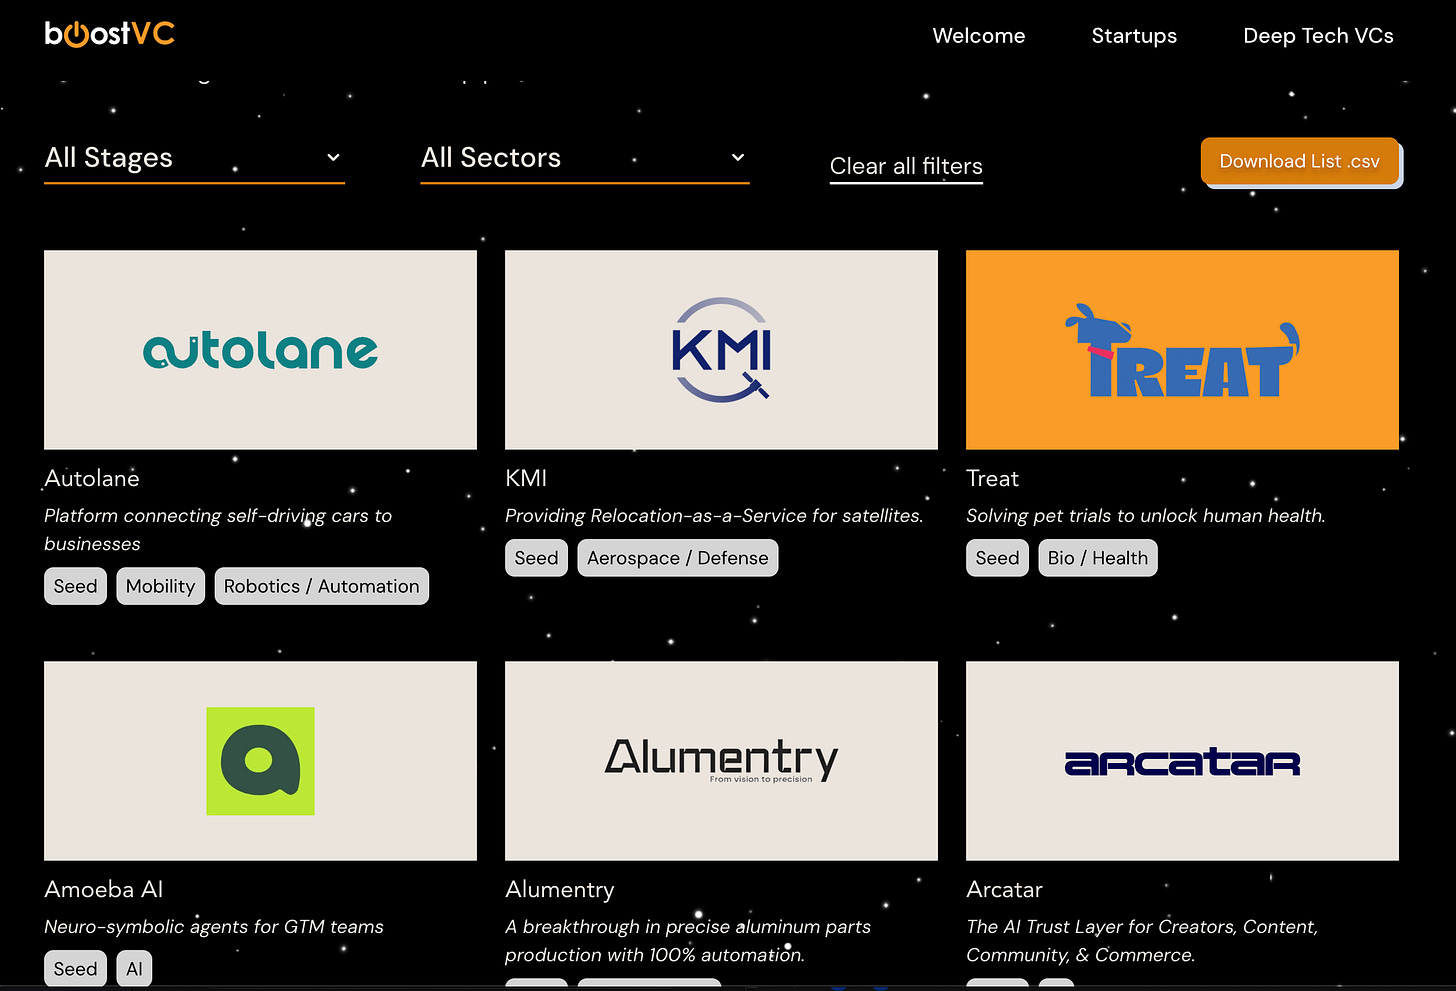Select the Robotics / Automation tag
The image size is (1456, 991).
[322, 586]
